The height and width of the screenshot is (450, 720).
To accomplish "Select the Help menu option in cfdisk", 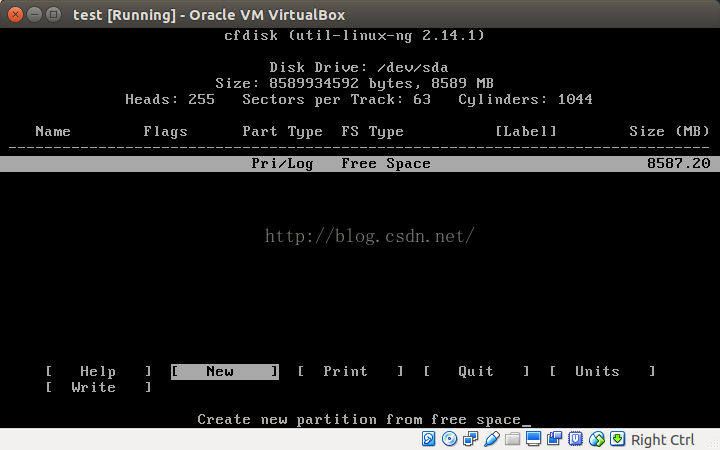I will point(98,371).
